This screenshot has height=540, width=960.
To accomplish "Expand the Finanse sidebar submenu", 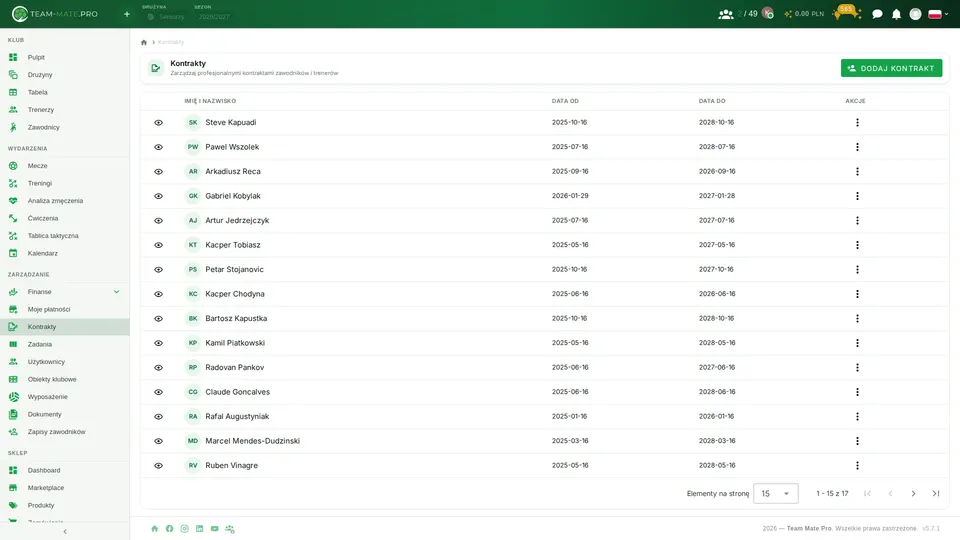I will click(116, 292).
